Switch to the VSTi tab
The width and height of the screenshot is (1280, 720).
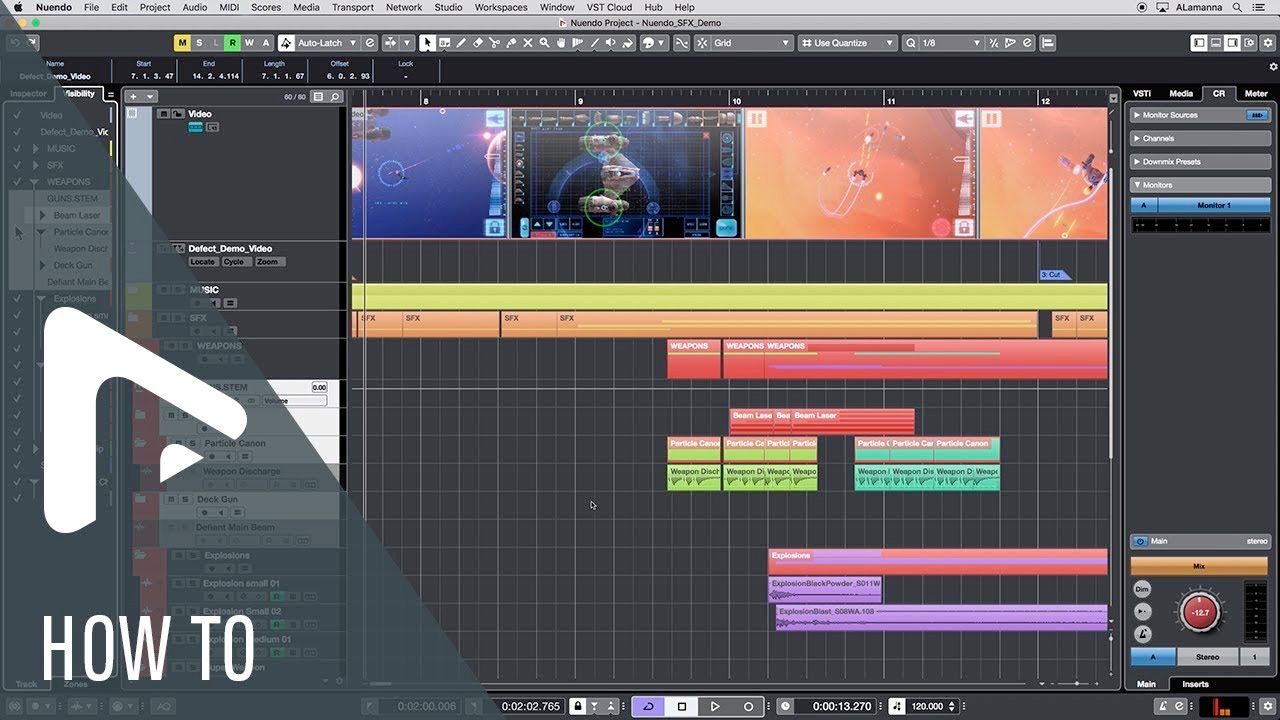(x=1141, y=93)
